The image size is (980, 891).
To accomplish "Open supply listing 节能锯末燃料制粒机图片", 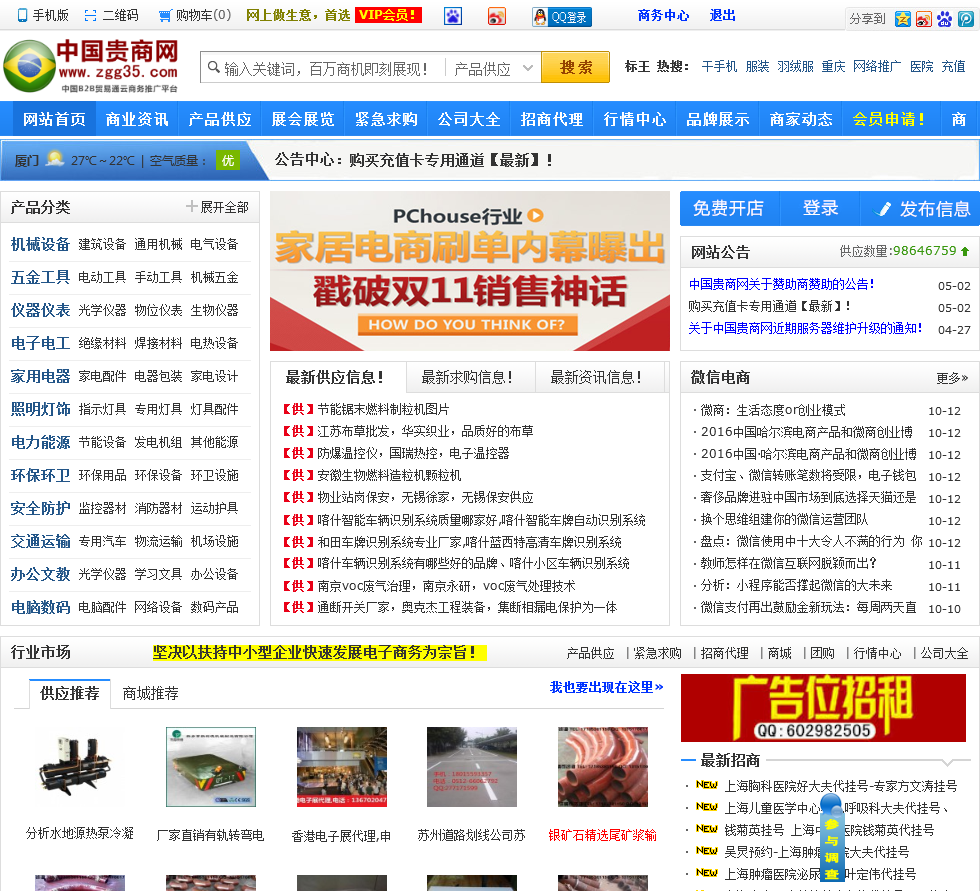I will pos(383,409).
